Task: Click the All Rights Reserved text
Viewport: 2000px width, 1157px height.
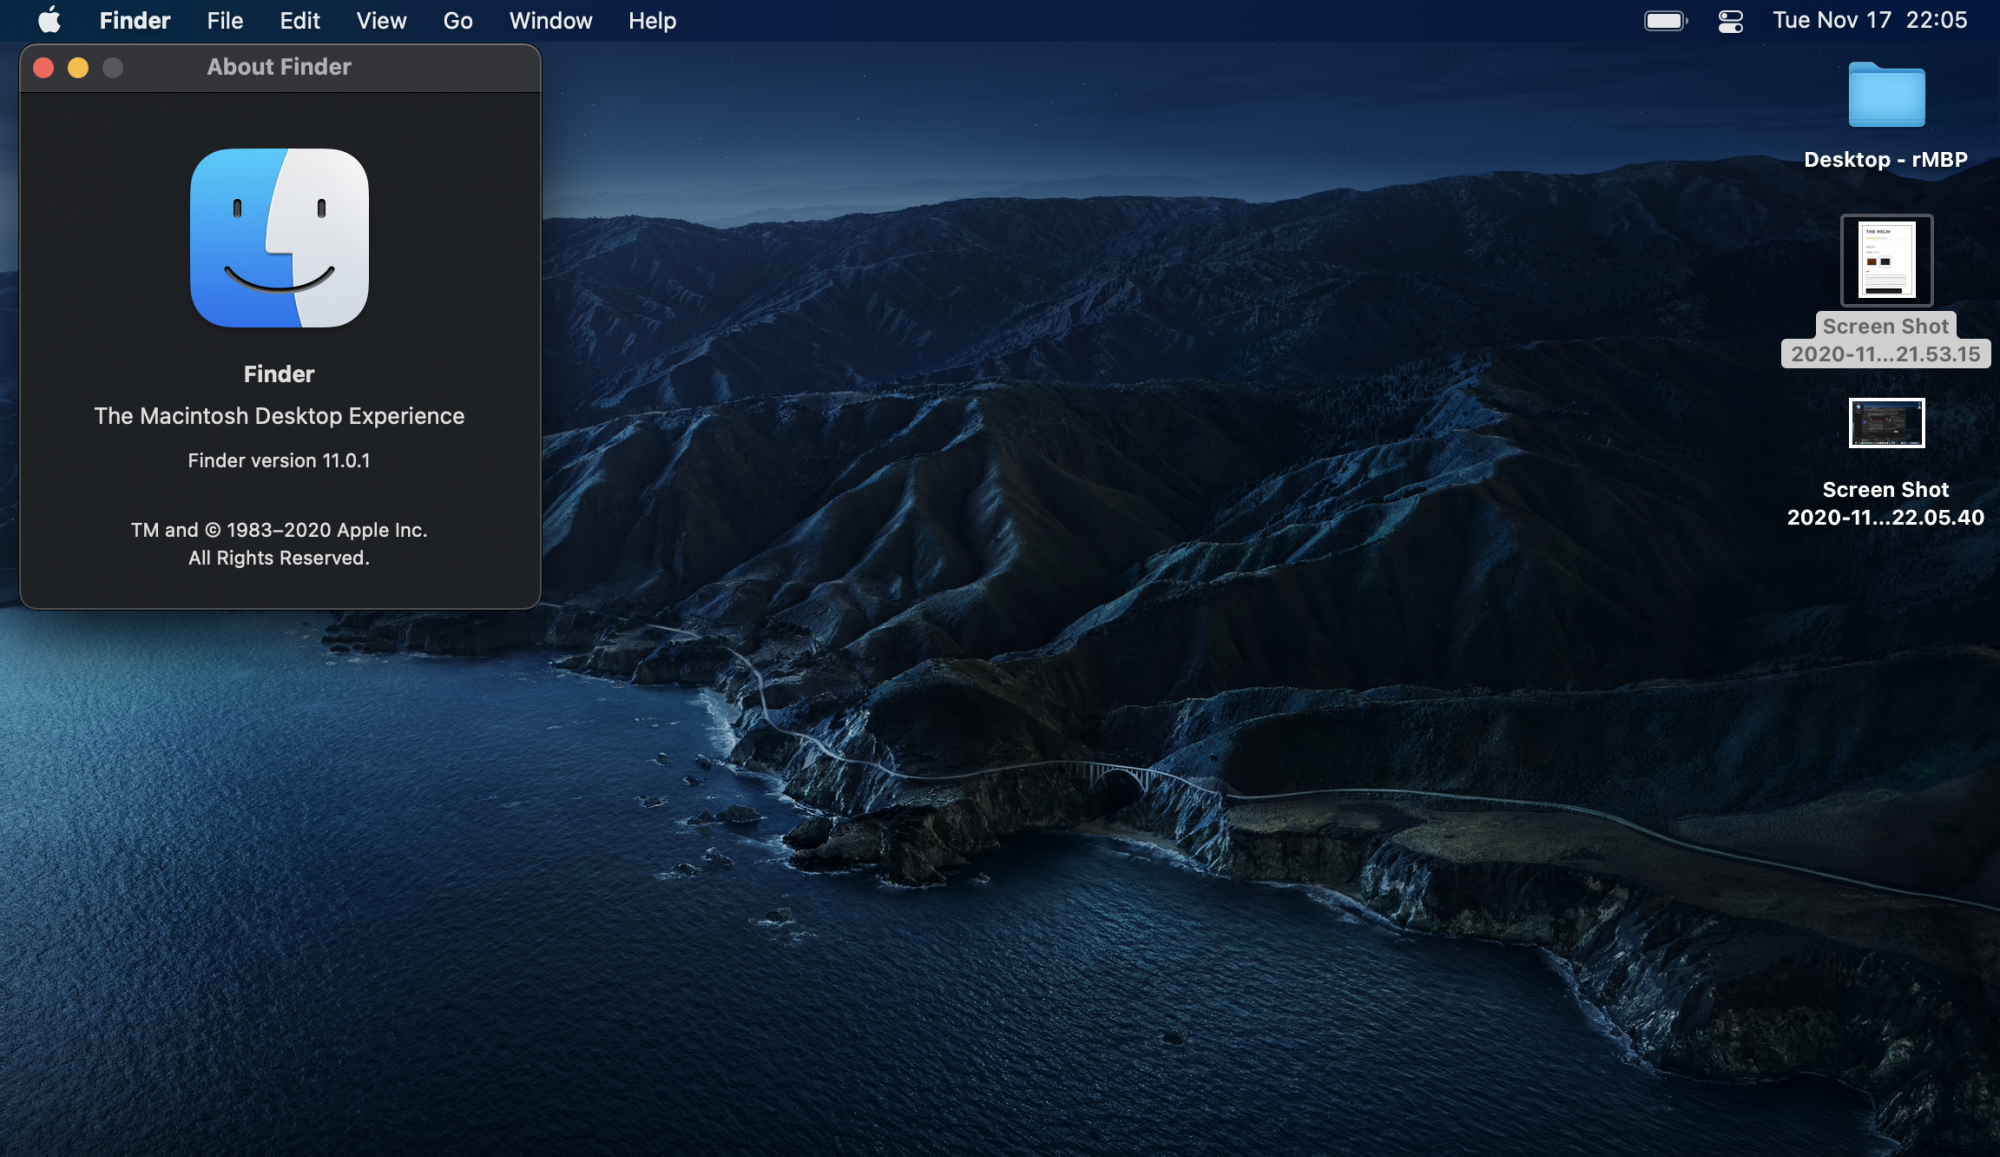Action: point(279,558)
